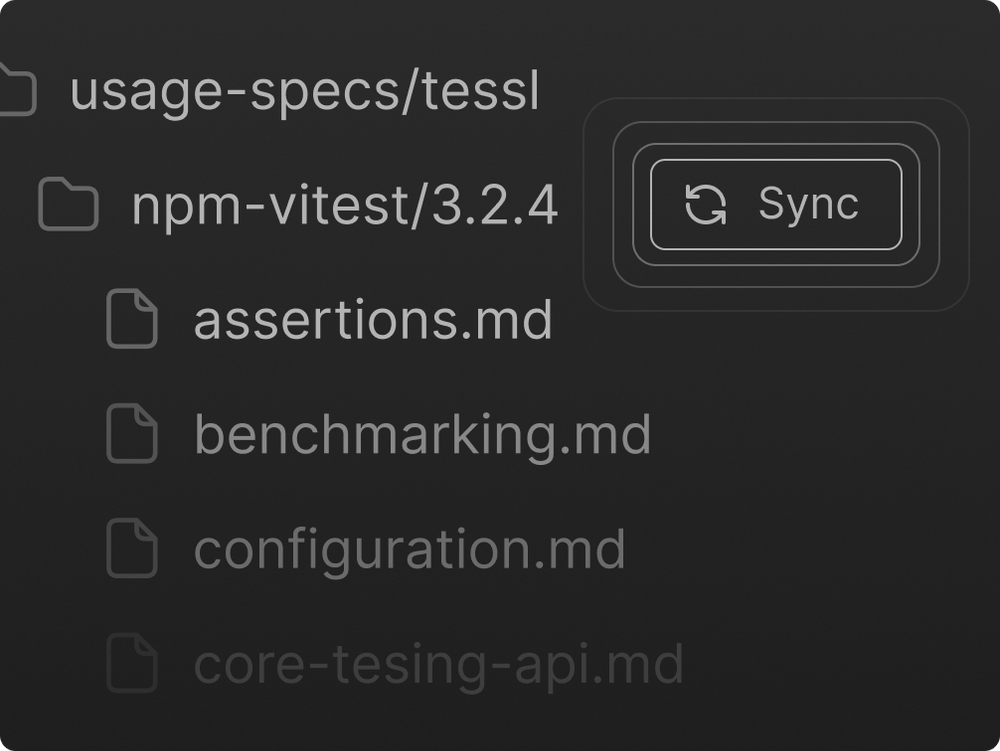The width and height of the screenshot is (1000, 751).
Task: Expand the npm-vitest/3.2.4 folder by its name
Action: point(344,206)
